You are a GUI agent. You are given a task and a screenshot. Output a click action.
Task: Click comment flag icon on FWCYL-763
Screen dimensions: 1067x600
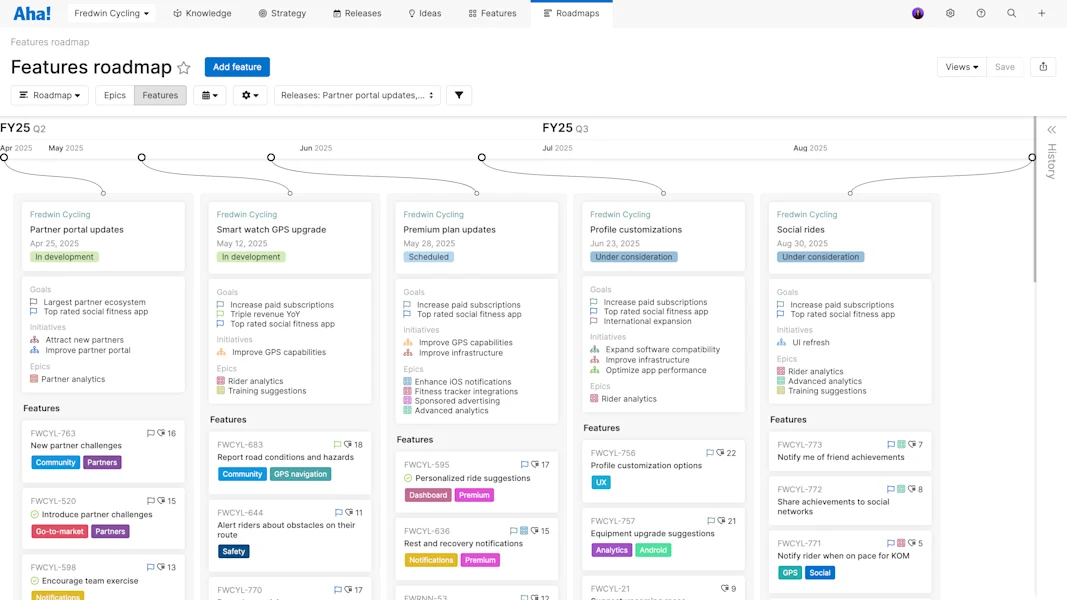[150, 433]
